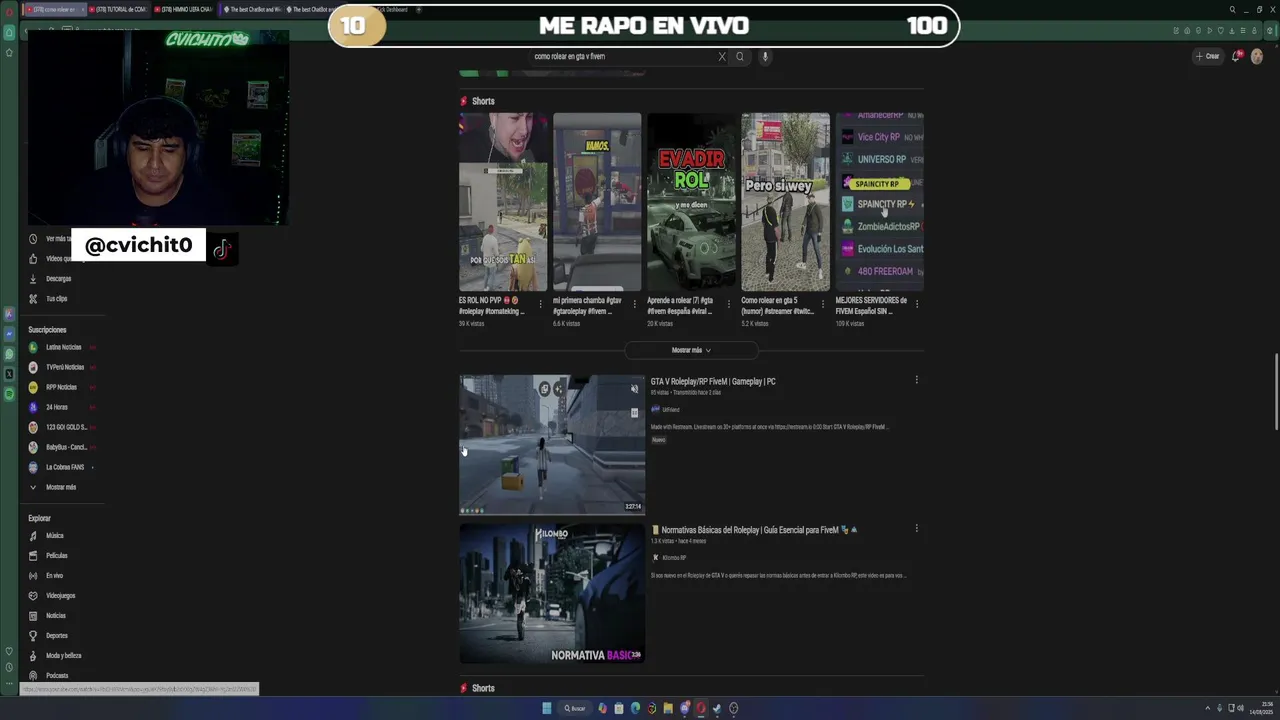Open the system tray hidden icons chevron

coord(1207,708)
